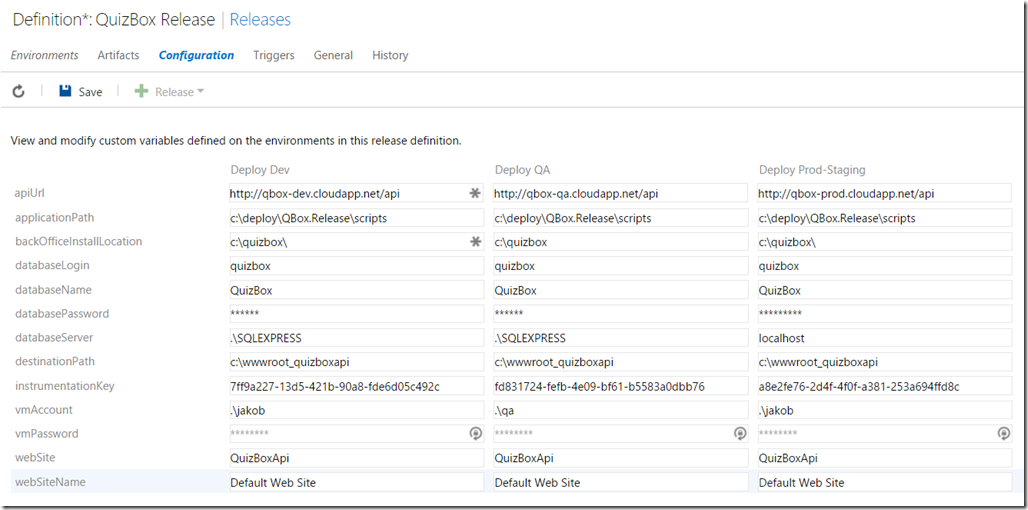Click Deploy Prod-Staging databasePassword field
The width and height of the screenshot is (1028, 510).
pos(884,313)
